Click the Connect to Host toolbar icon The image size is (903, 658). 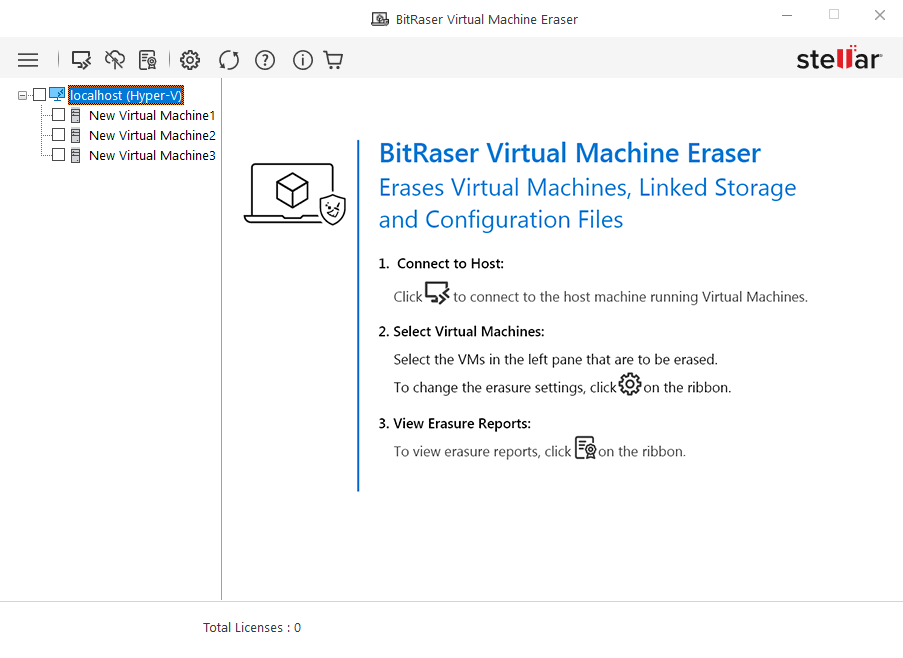pyautogui.click(x=81, y=60)
